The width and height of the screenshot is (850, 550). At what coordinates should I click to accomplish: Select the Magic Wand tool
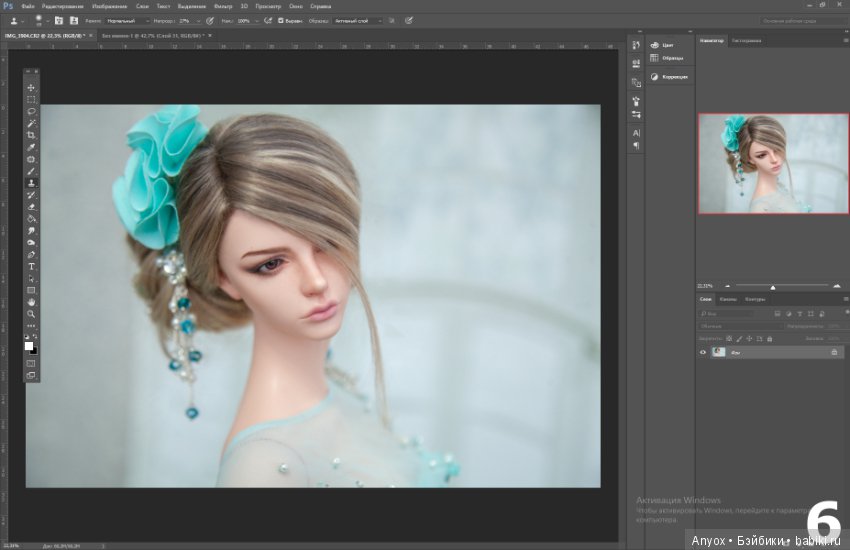pos(31,124)
